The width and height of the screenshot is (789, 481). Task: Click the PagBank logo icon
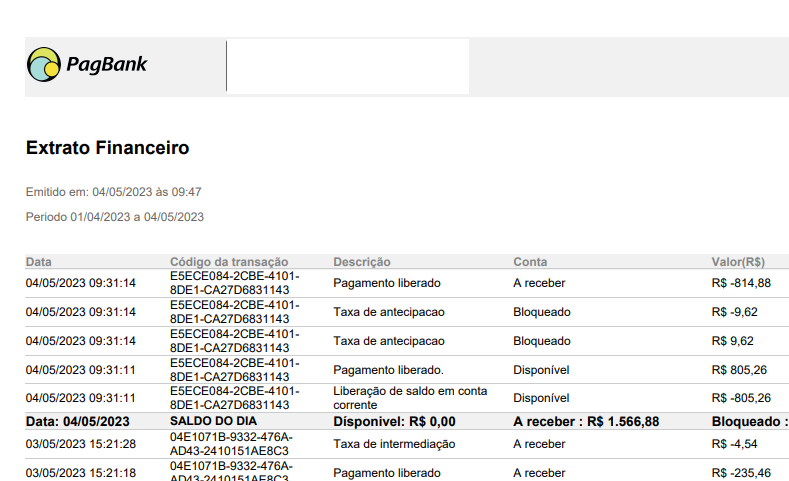[x=43, y=65]
